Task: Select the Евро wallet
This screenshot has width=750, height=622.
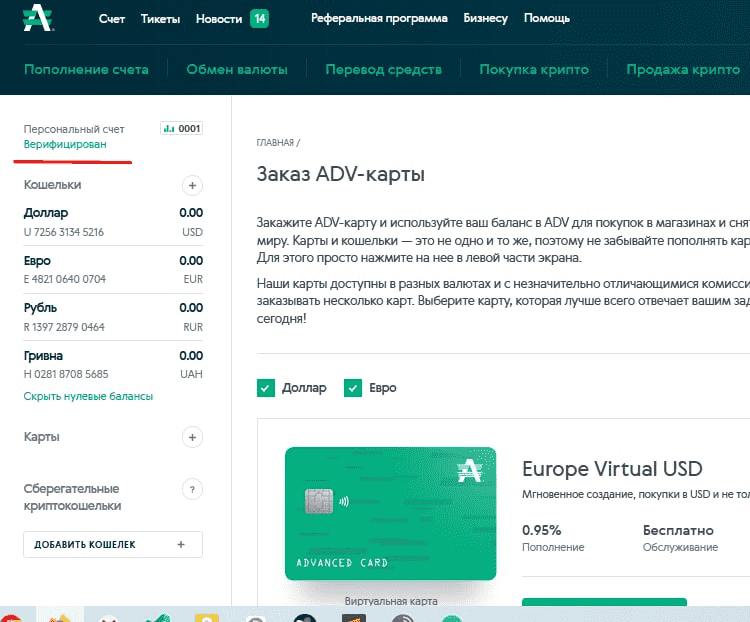Action: [x=37, y=261]
